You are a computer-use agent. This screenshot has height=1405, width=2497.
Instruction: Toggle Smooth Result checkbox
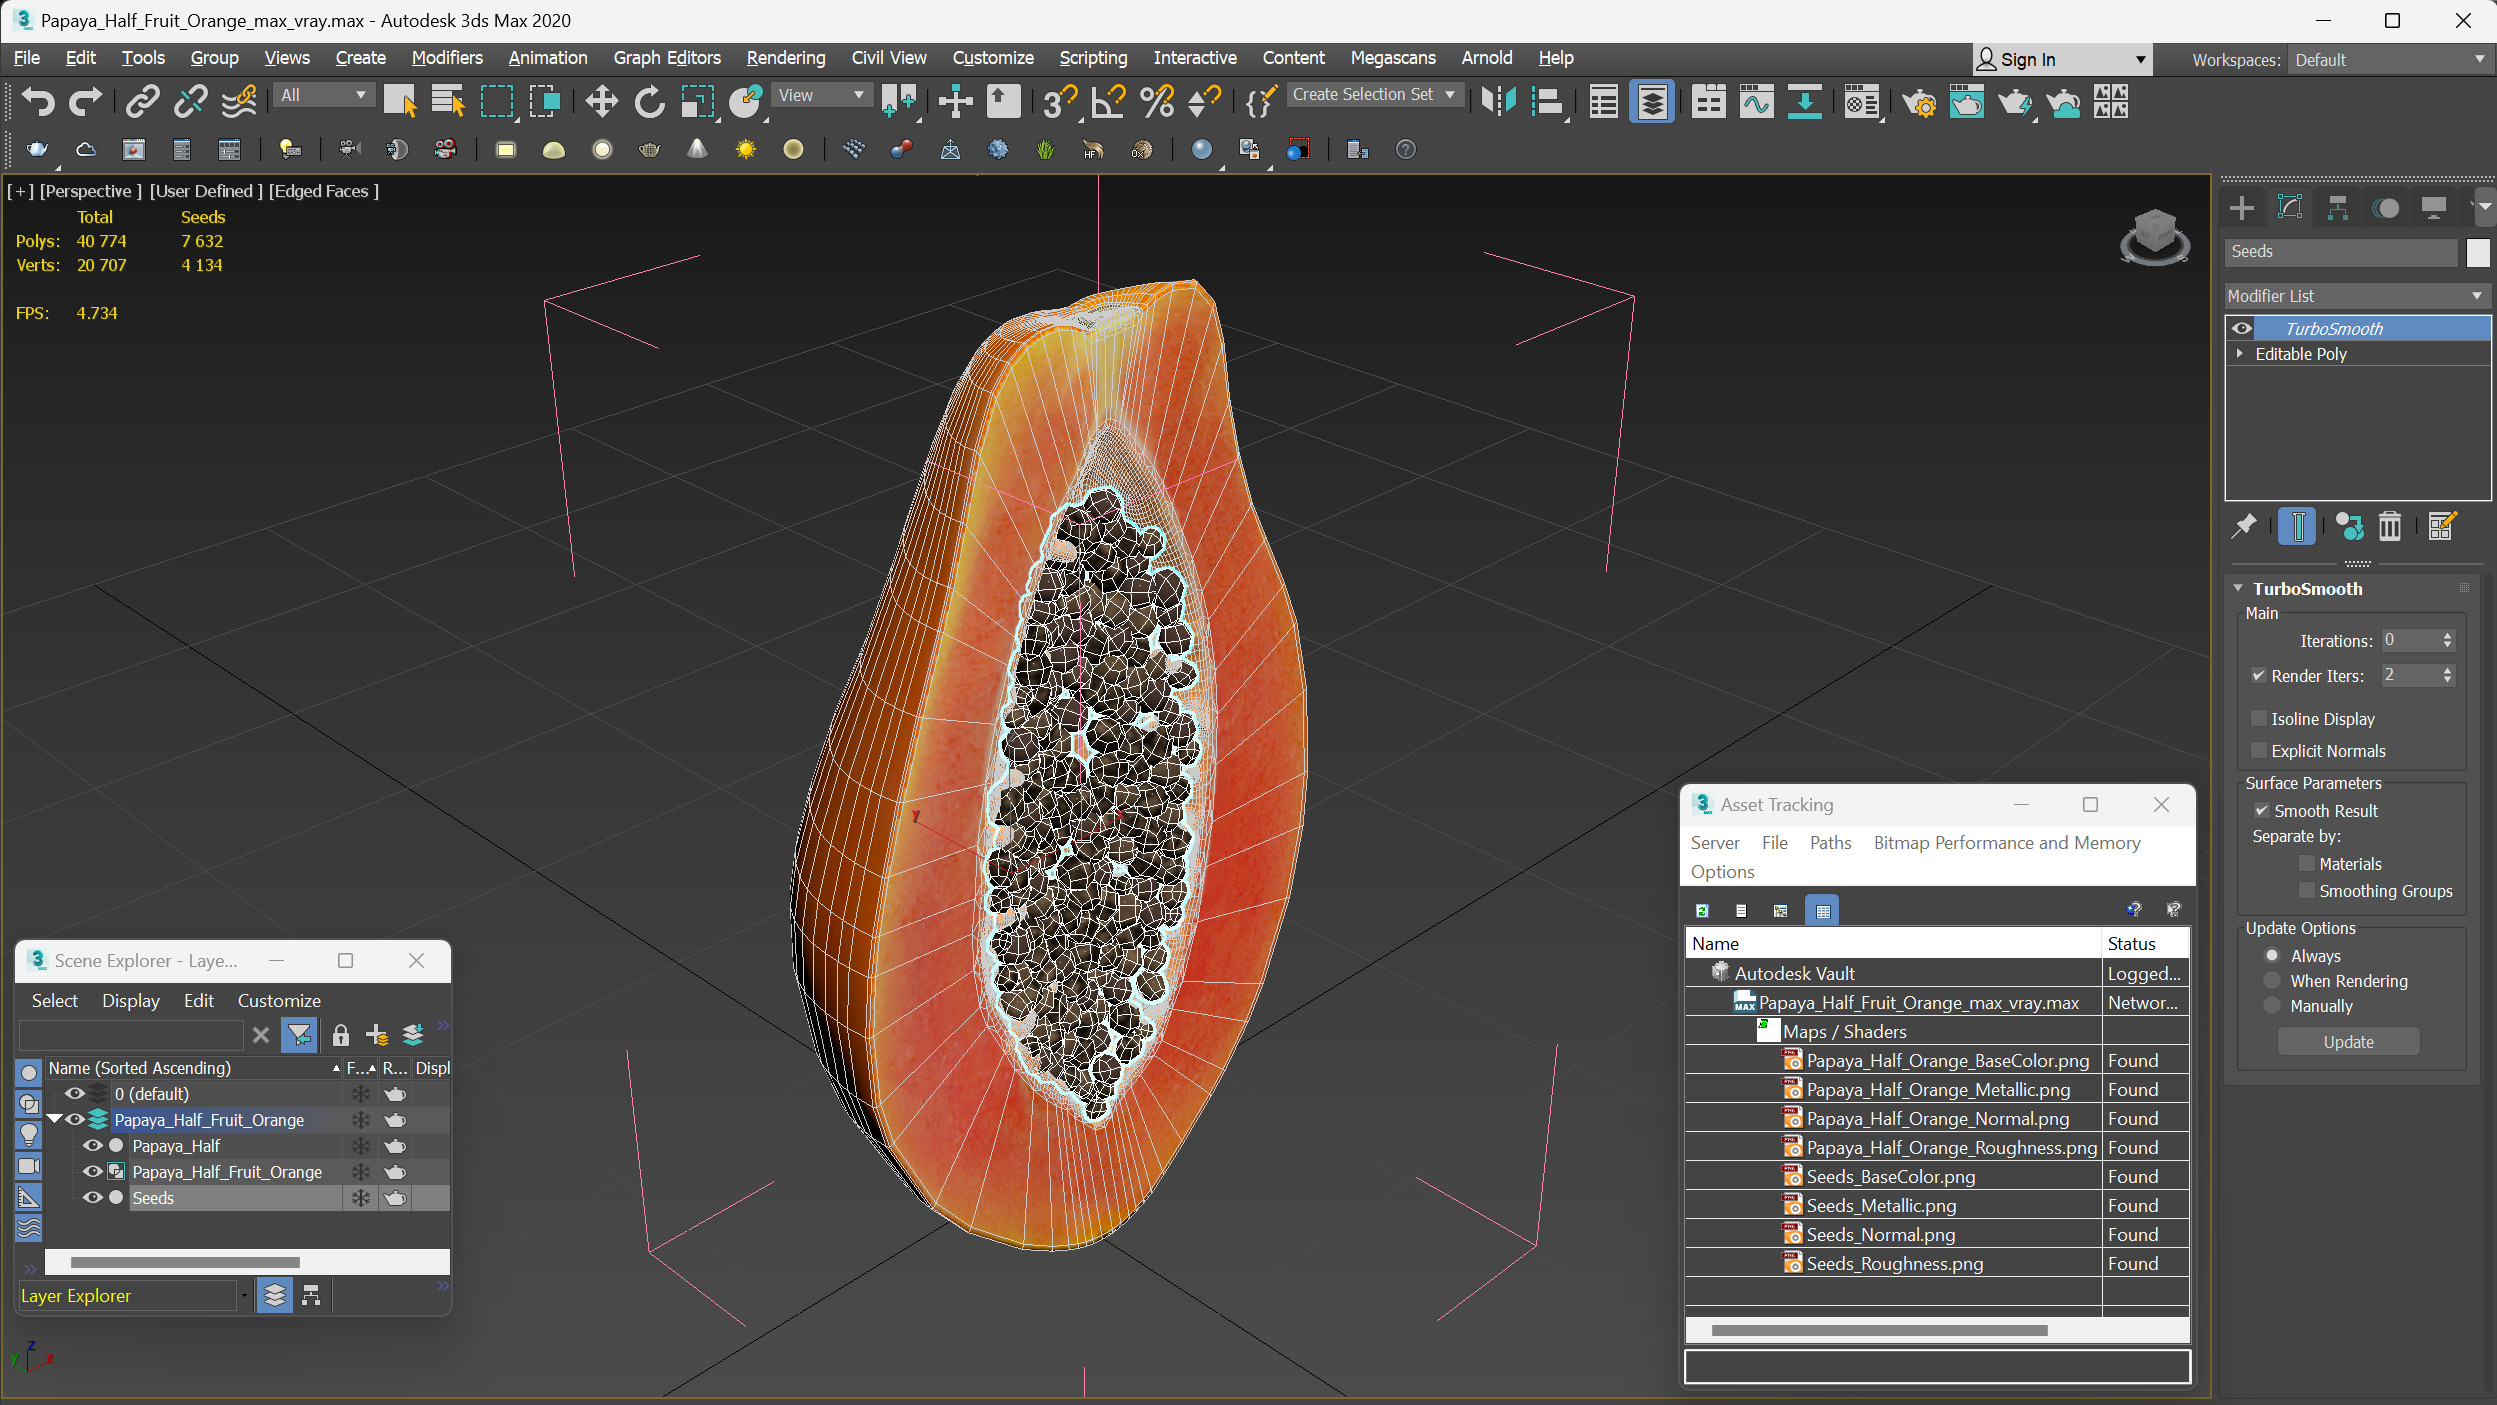2261,810
